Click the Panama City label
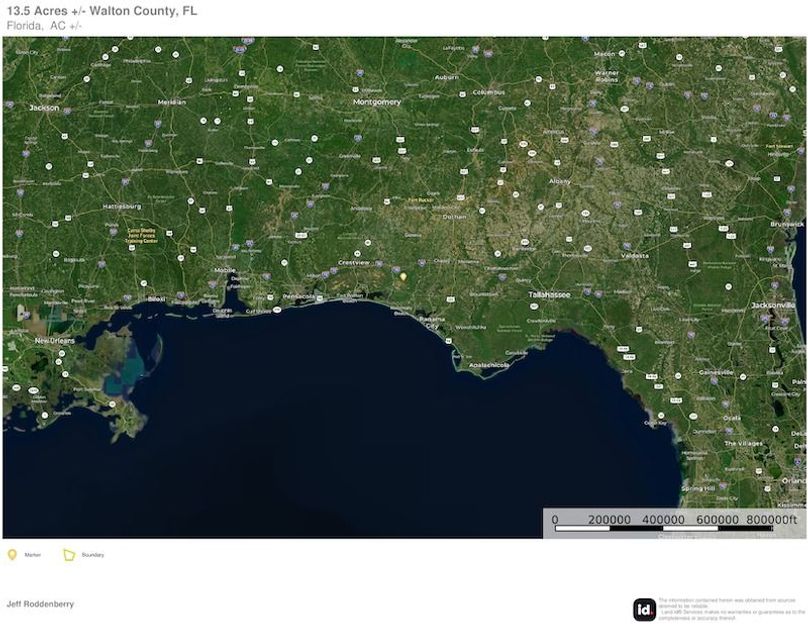This screenshot has height=624, width=808. (x=432, y=323)
